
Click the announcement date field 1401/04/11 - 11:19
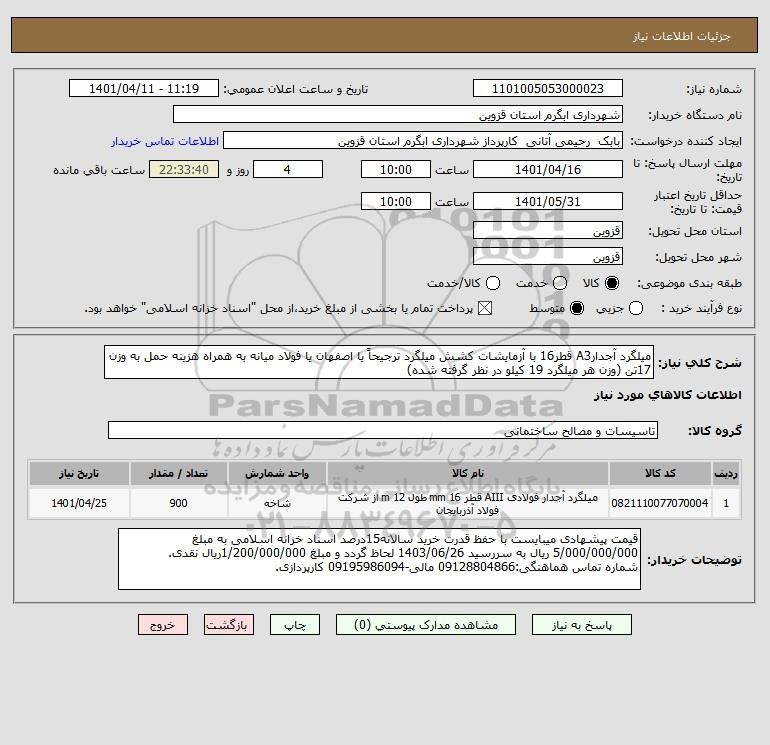tap(144, 88)
